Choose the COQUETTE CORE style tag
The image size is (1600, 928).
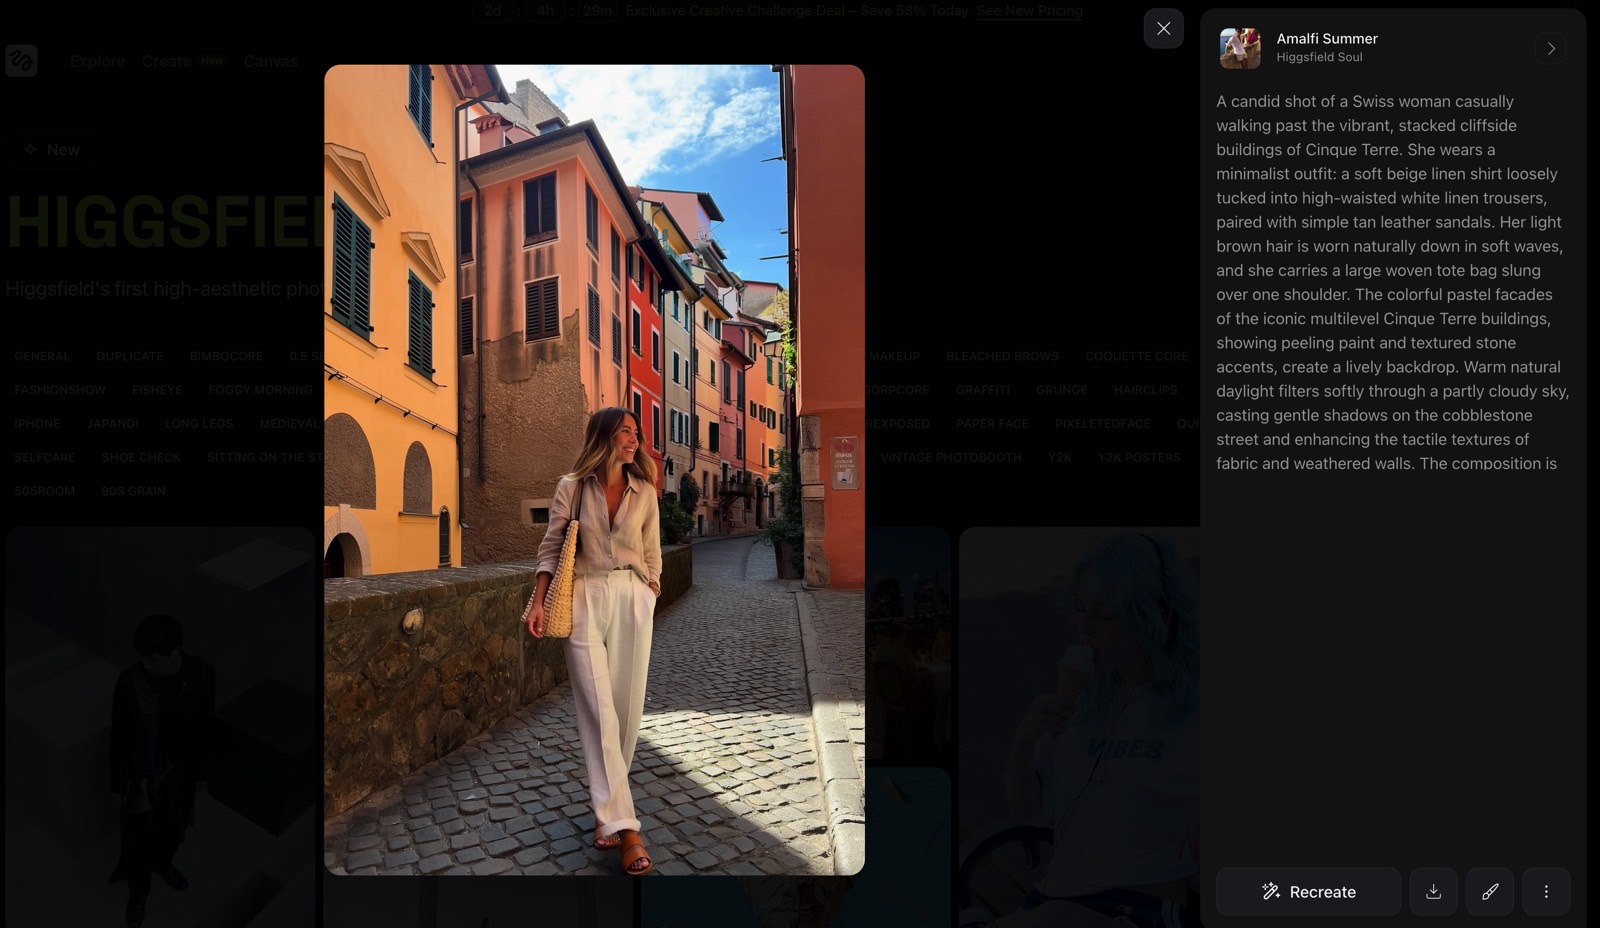(x=1137, y=356)
